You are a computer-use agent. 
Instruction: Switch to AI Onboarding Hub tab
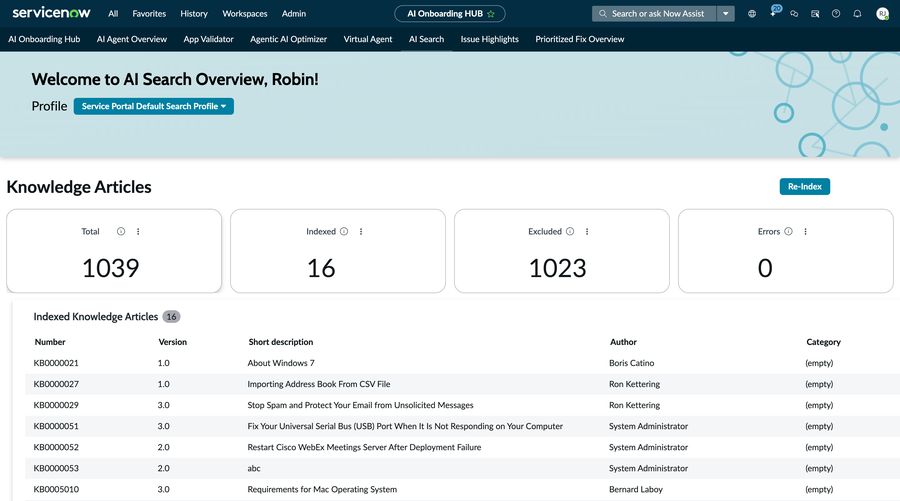click(x=44, y=39)
